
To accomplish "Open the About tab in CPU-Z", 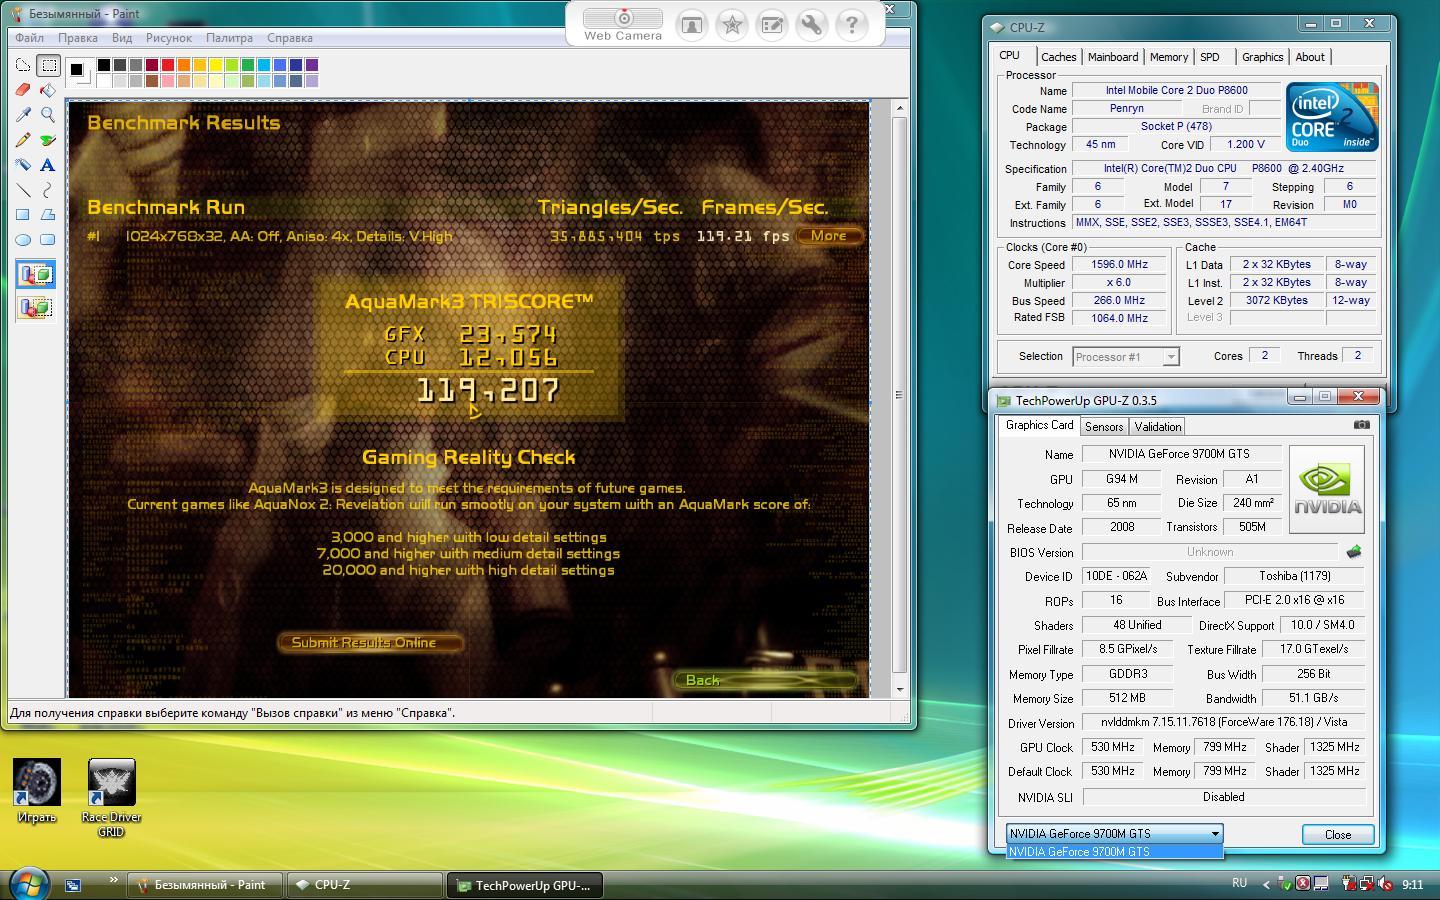I will [x=1310, y=57].
